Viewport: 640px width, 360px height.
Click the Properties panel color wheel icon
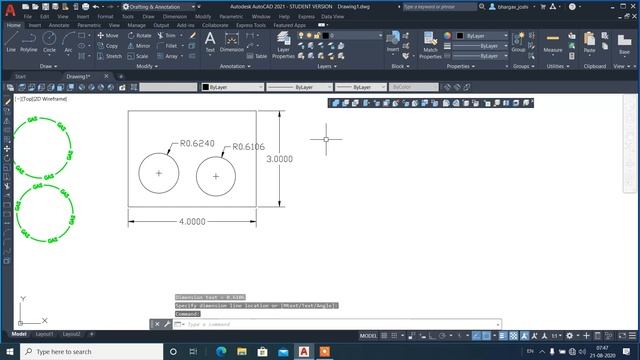[447, 36]
